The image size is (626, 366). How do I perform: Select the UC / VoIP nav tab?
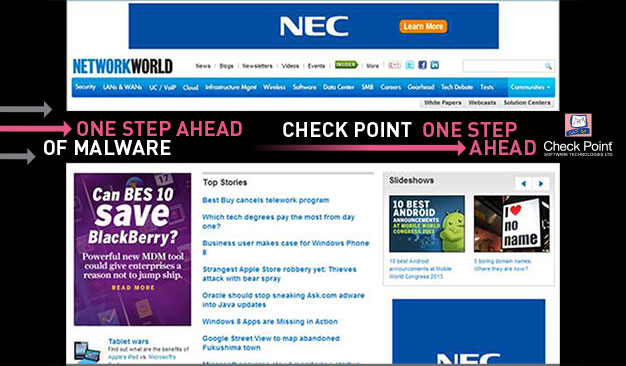162,87
